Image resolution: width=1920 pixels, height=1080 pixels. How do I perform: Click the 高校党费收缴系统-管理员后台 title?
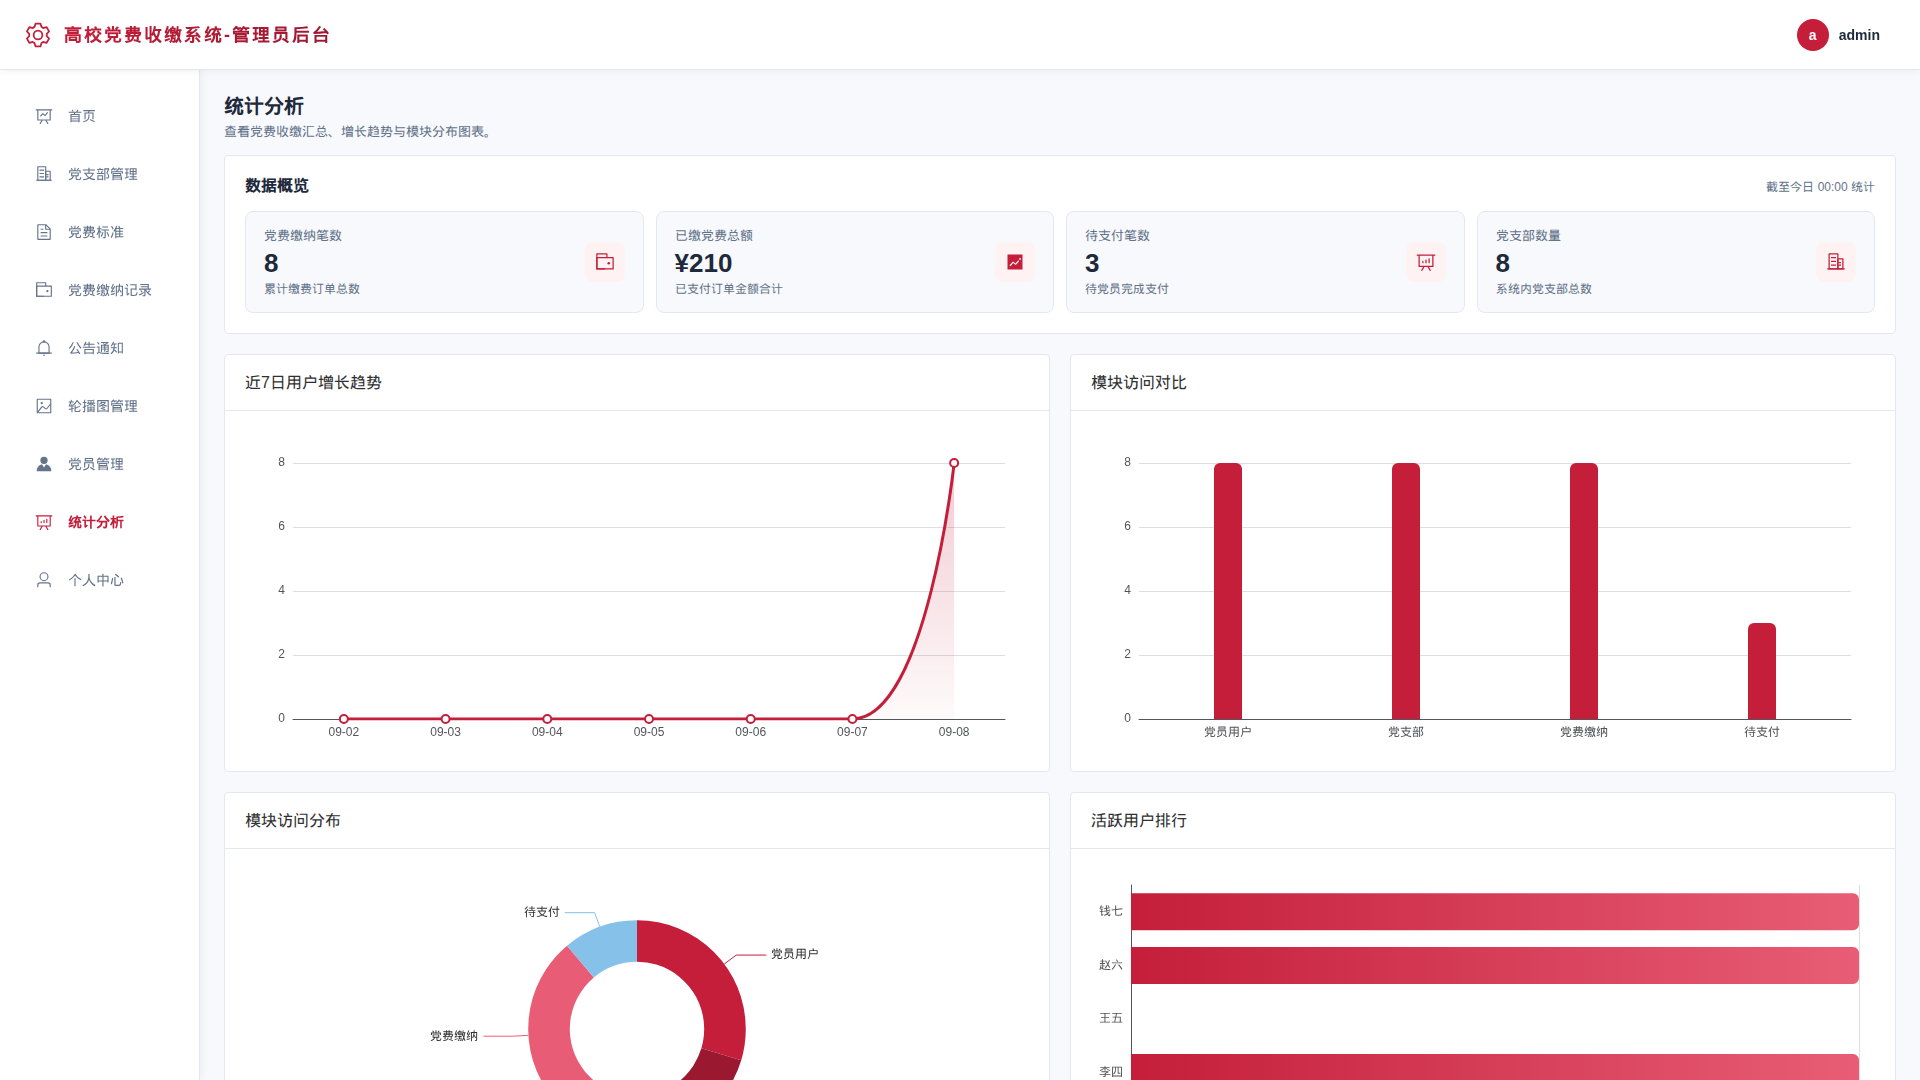tap(197, 35)
